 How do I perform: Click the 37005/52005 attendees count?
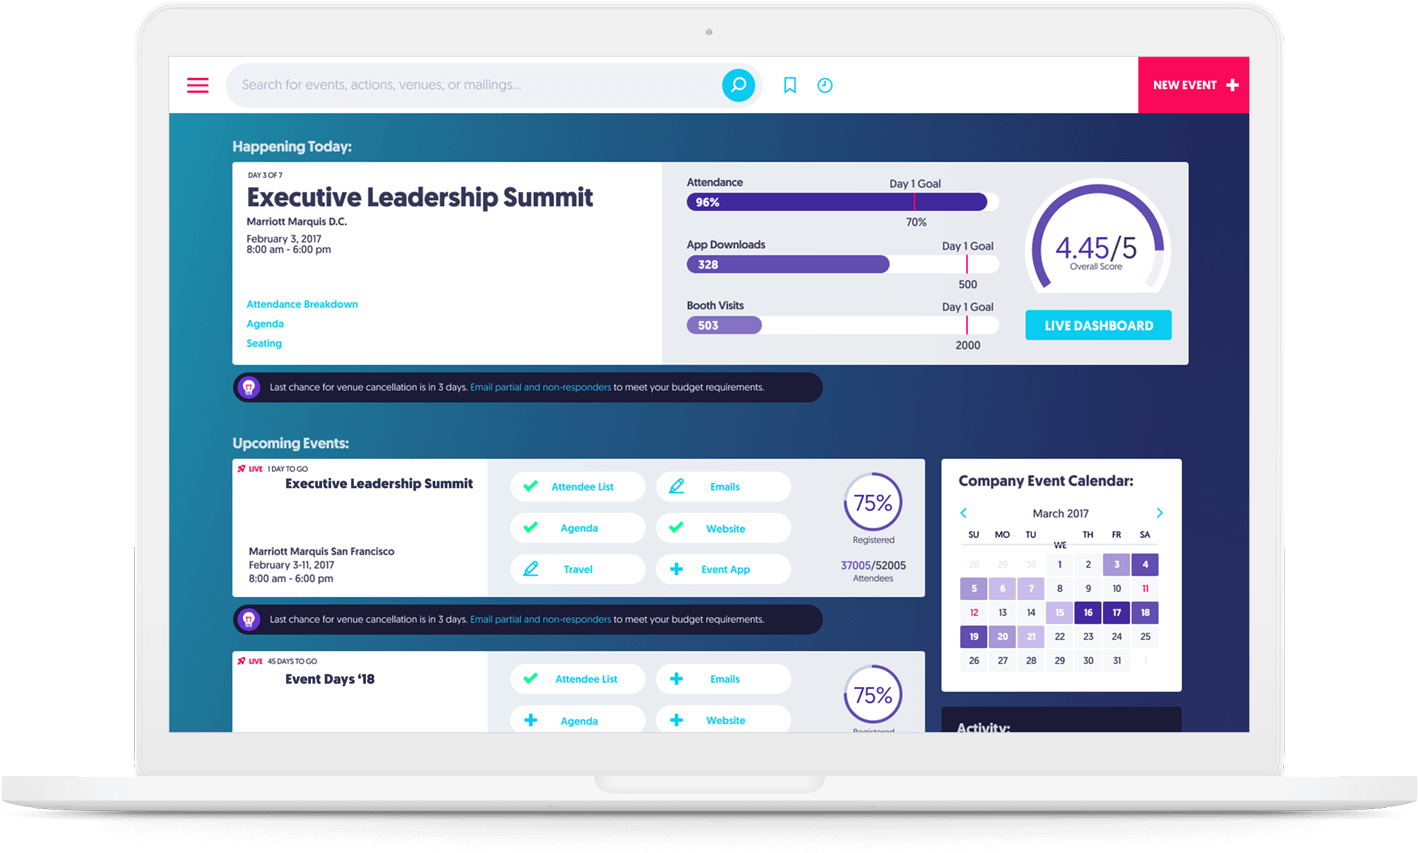click(x=873, y=565)
